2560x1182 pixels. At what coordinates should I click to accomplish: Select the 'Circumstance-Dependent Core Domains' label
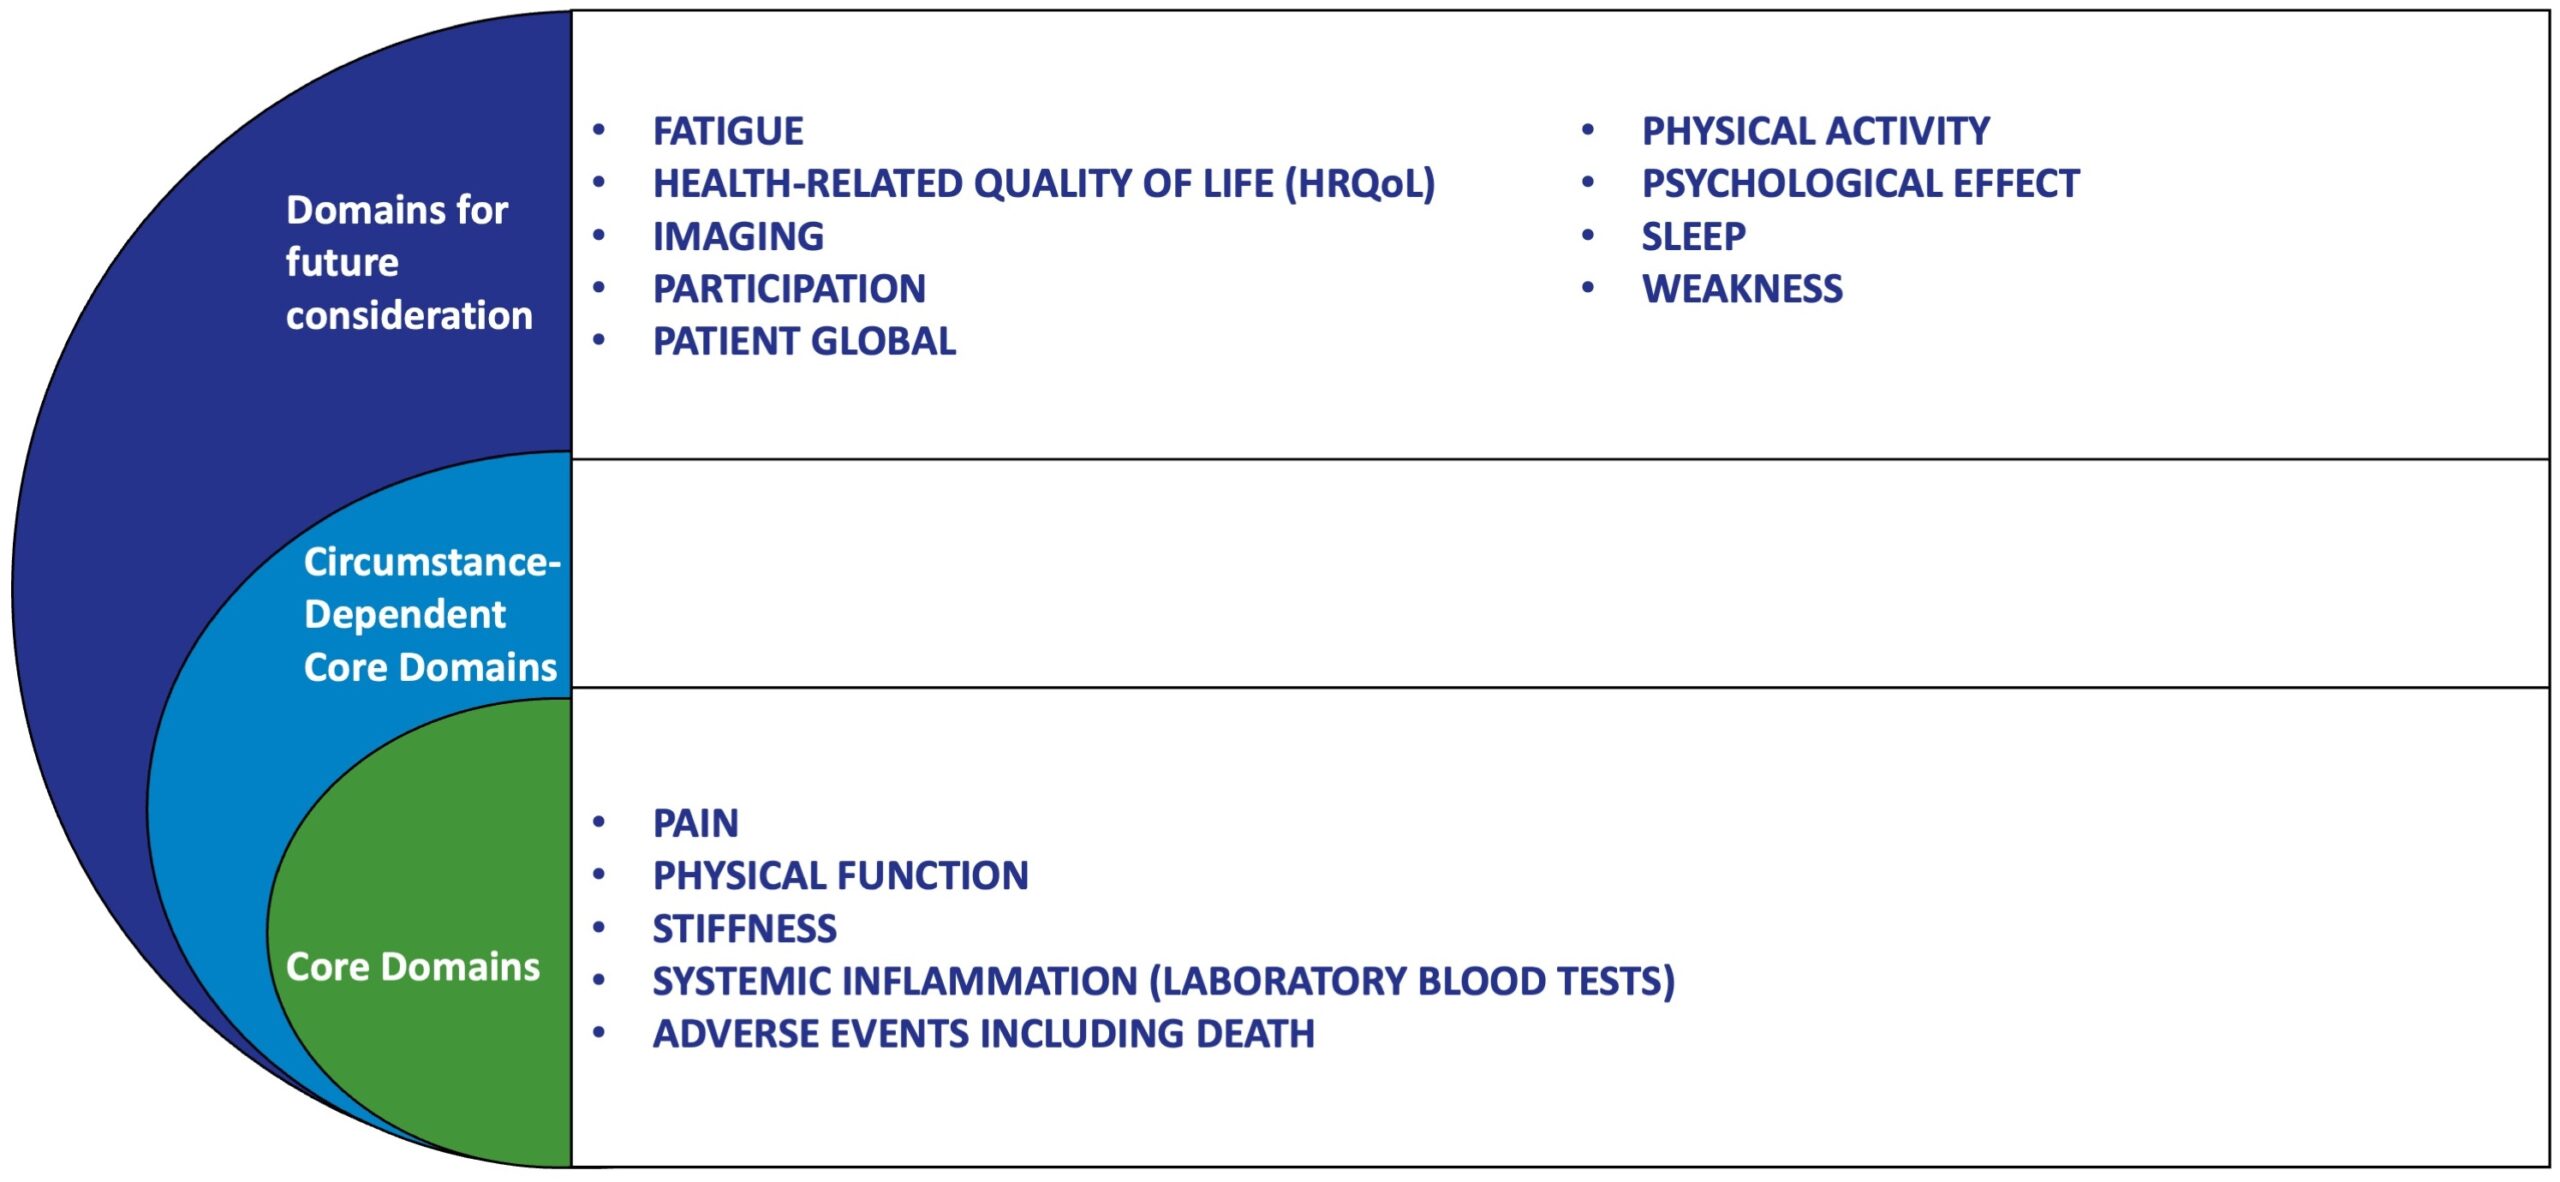[431, 614]
